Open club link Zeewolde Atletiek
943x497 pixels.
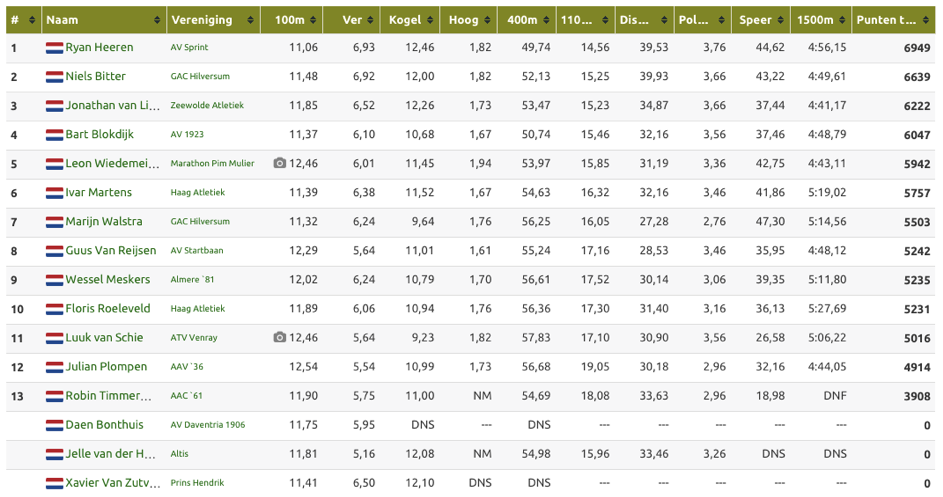point(207,105)
